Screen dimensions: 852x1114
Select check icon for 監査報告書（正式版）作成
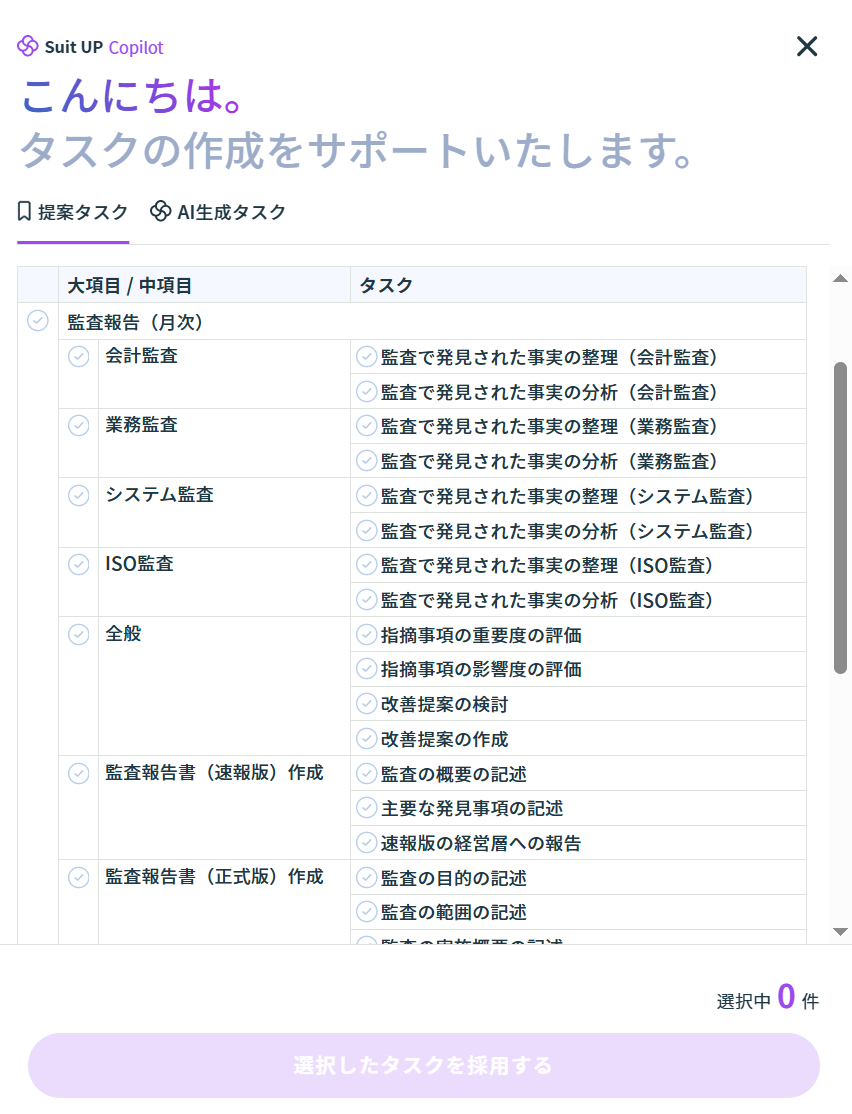click(78, 877)
